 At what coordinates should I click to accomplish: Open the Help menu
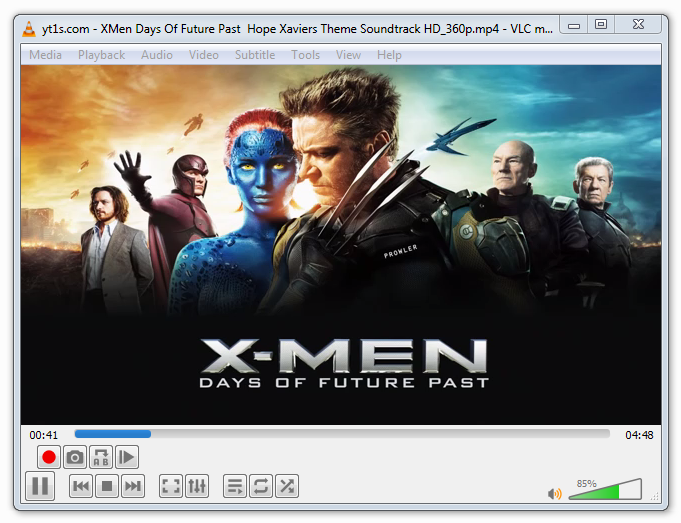click(389, 55)
